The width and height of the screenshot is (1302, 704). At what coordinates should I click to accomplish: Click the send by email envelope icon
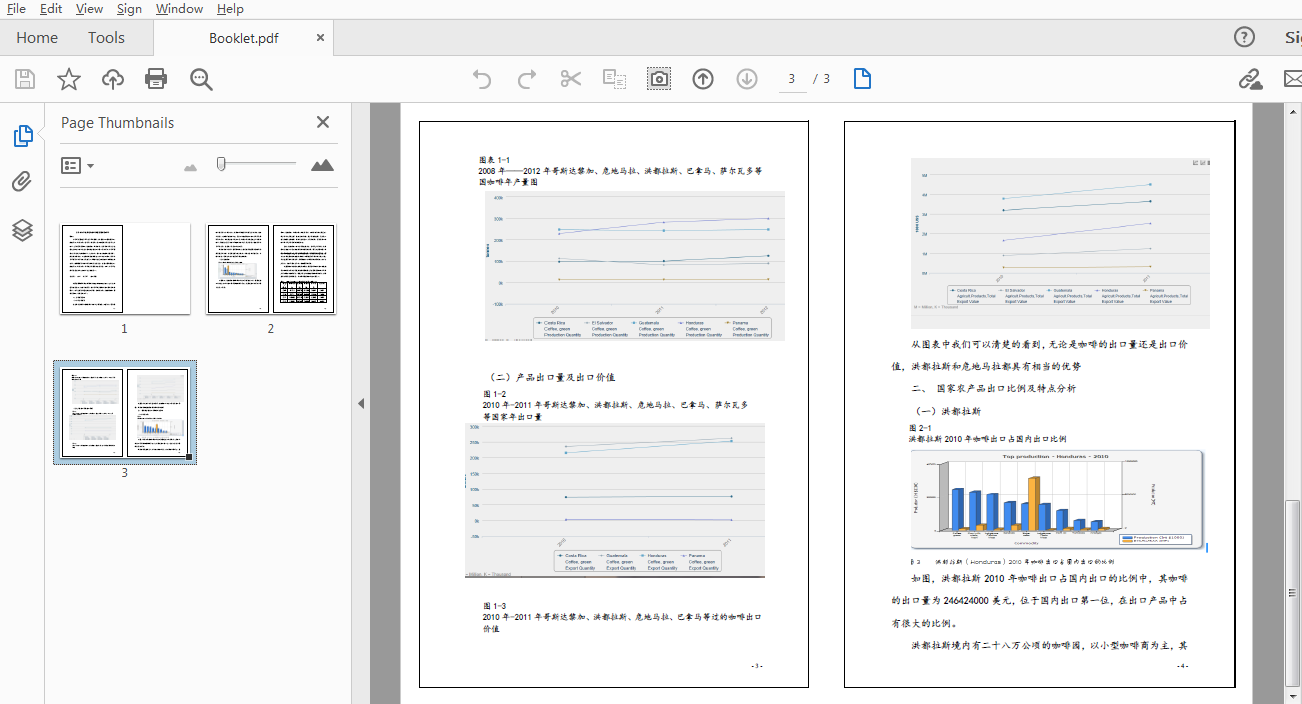click(1292, 79)
